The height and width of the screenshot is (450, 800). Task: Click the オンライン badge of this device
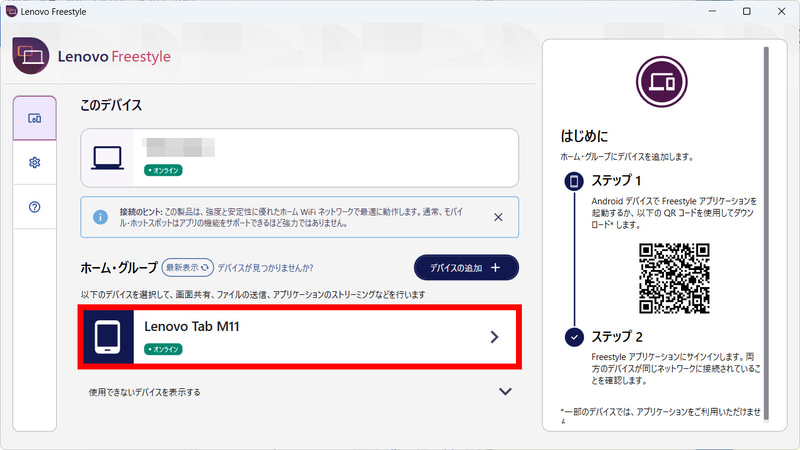tap(163, 170)
